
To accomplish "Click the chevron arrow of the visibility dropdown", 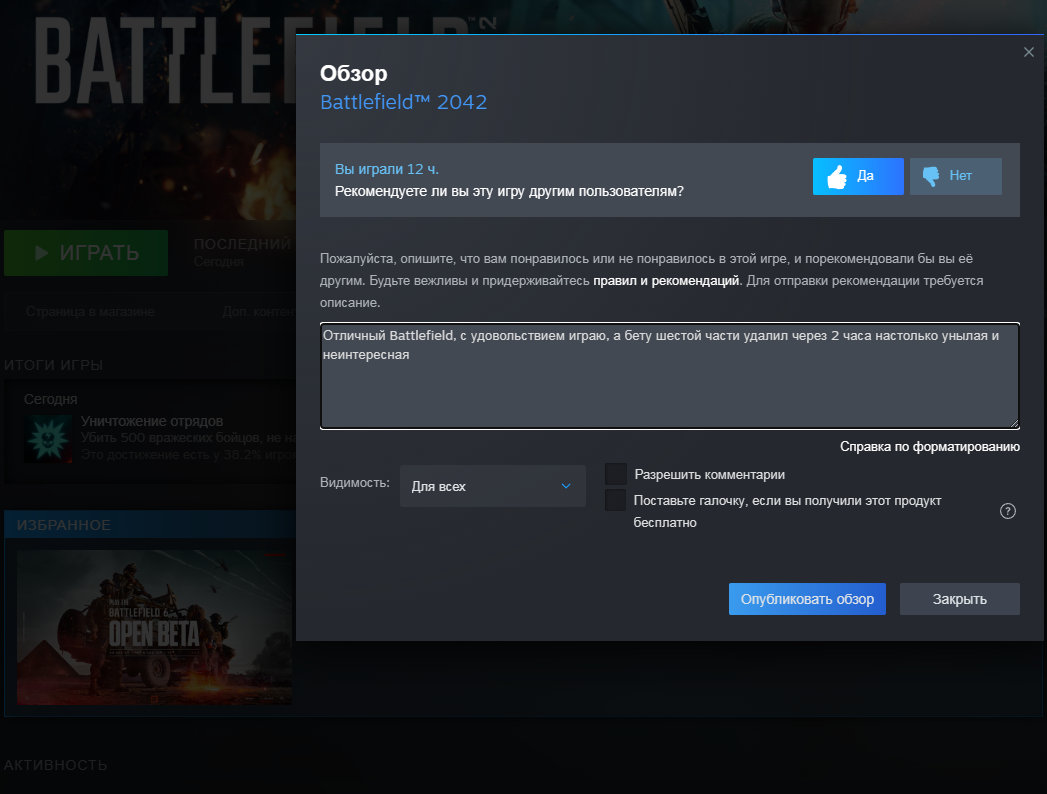I will click(x=566, y=486).
